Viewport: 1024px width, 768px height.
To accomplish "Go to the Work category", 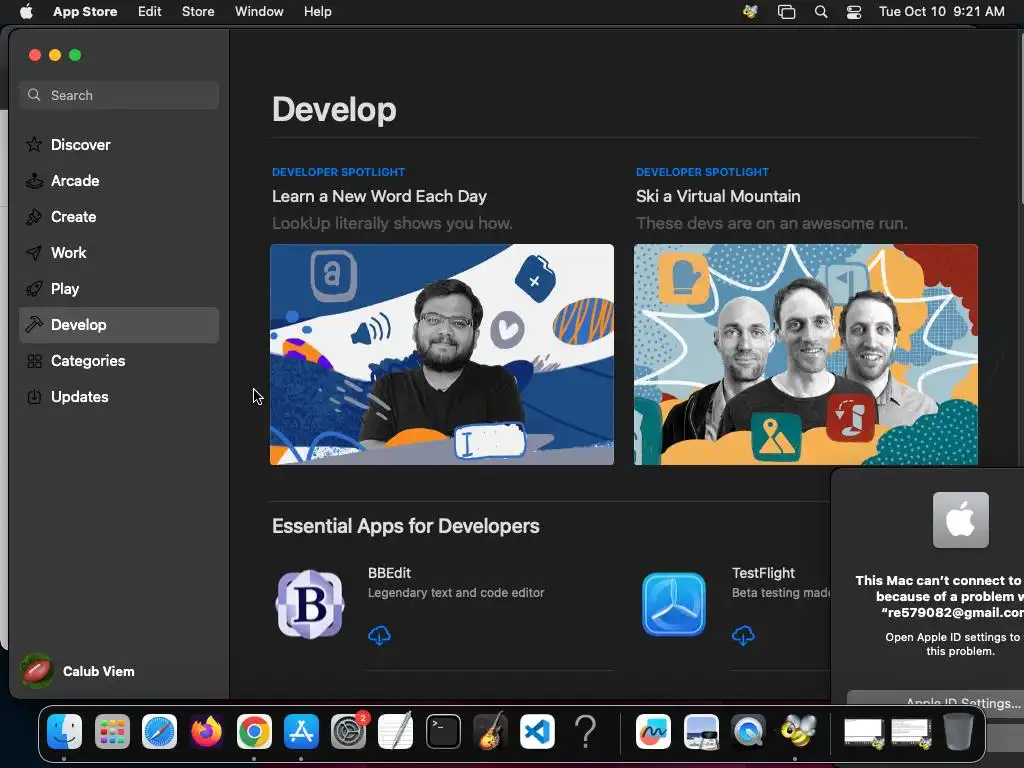I will [119, 253].
